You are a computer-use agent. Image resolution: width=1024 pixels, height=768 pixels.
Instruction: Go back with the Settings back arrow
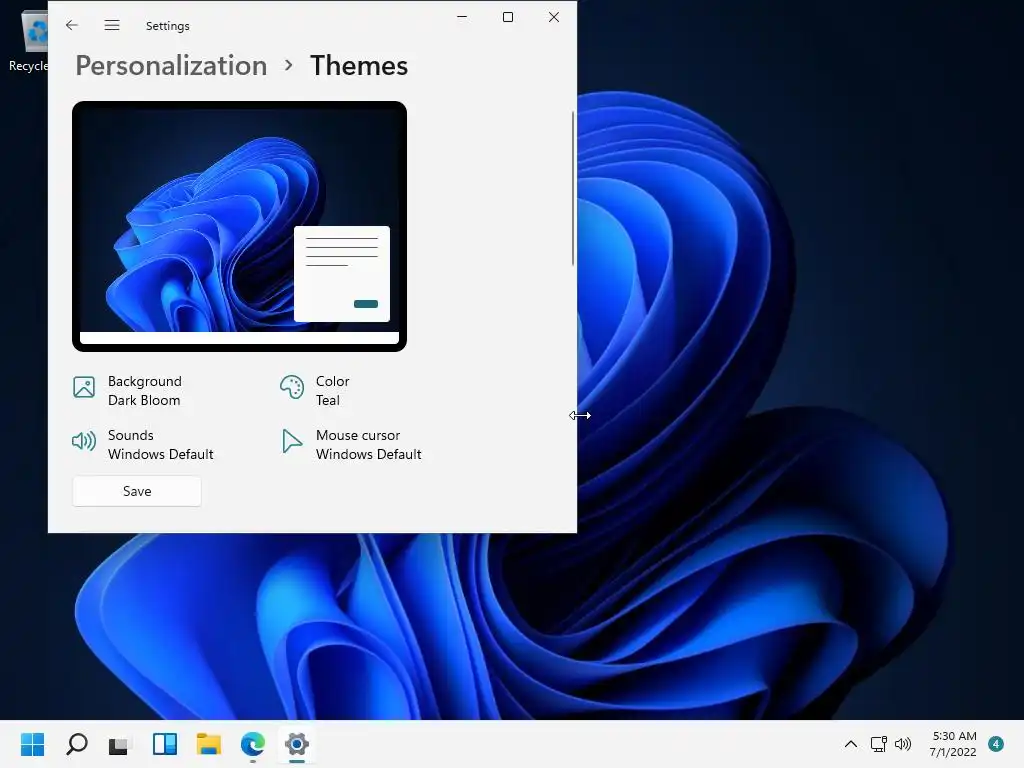coord(72,25)
